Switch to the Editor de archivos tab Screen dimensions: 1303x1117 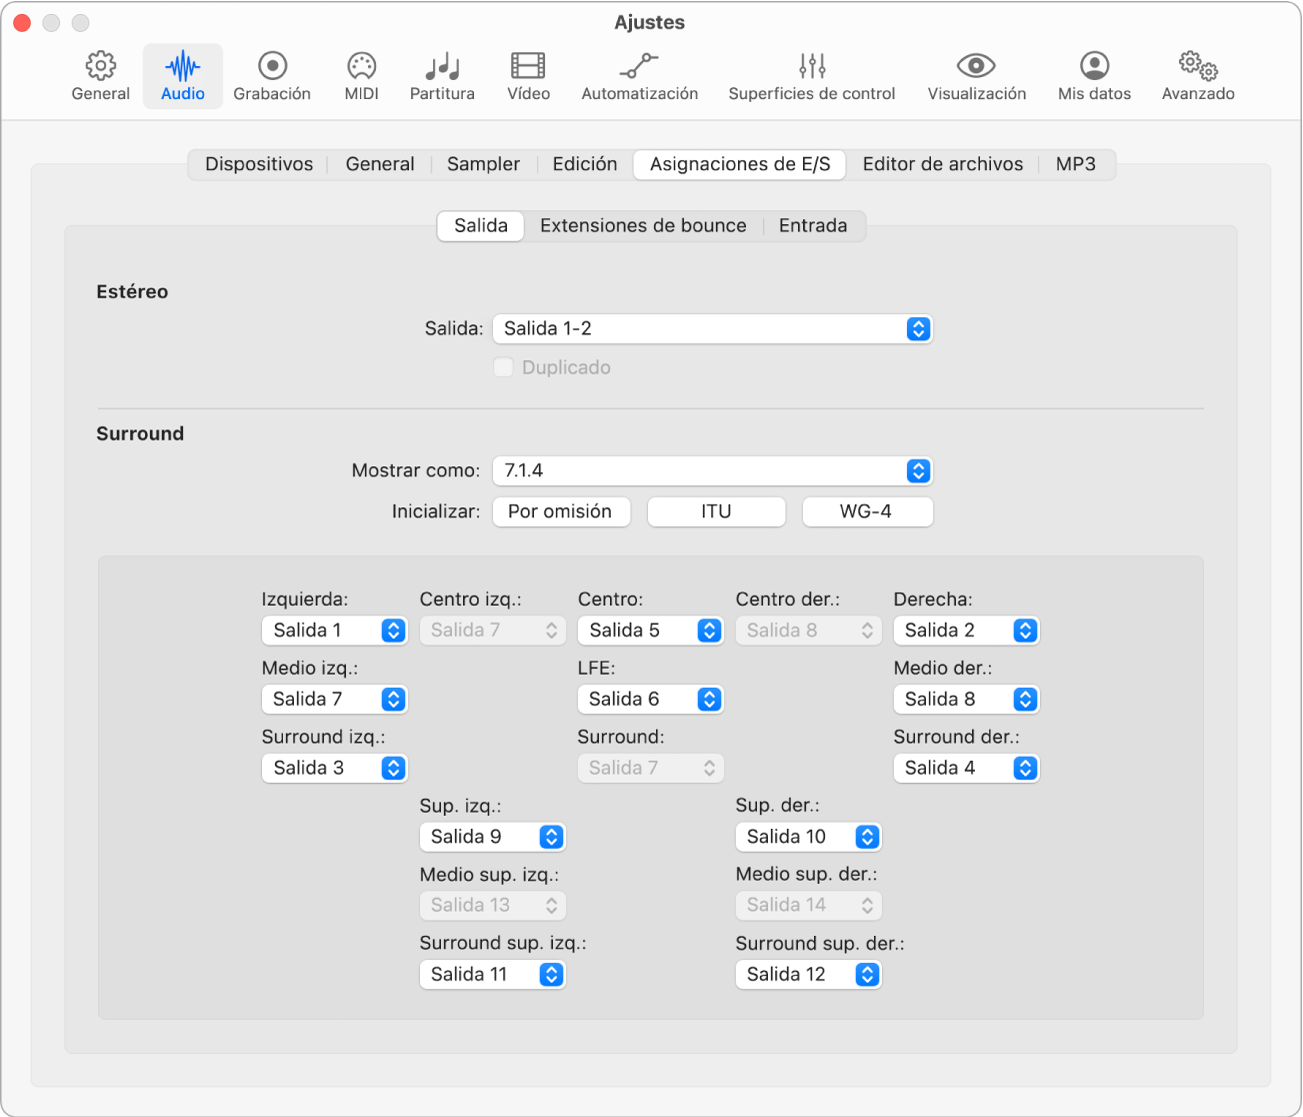[x=943, y=164]
